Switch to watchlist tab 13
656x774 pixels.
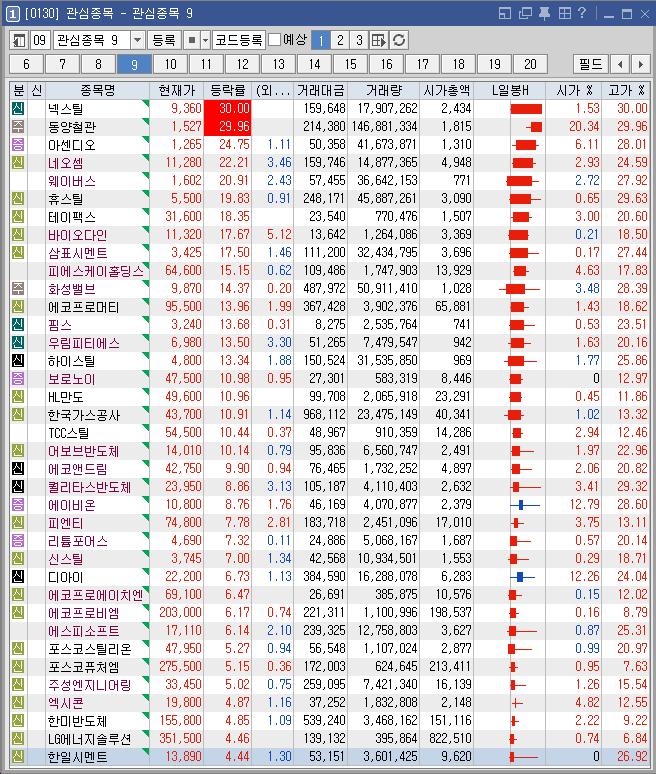click(x=278, y=64)
